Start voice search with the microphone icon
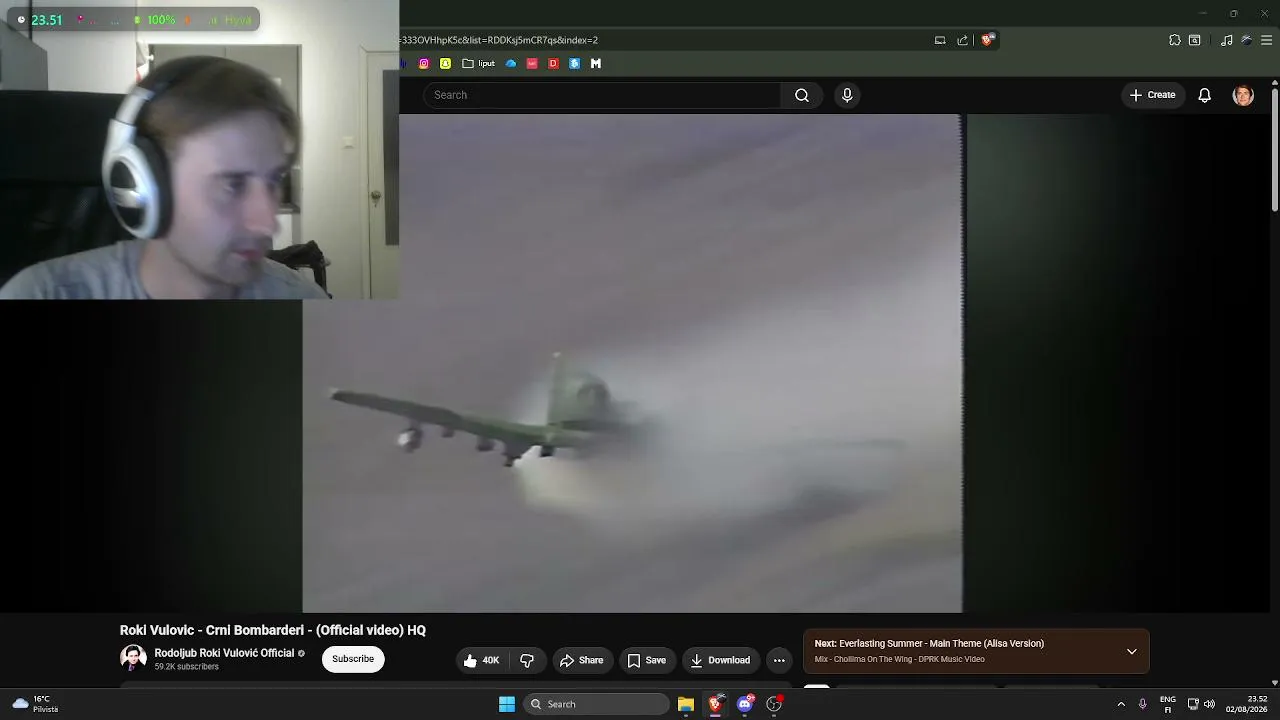The width and height of the screenshot is (1280, 720). pyautogui.click(x=847, y=95)
